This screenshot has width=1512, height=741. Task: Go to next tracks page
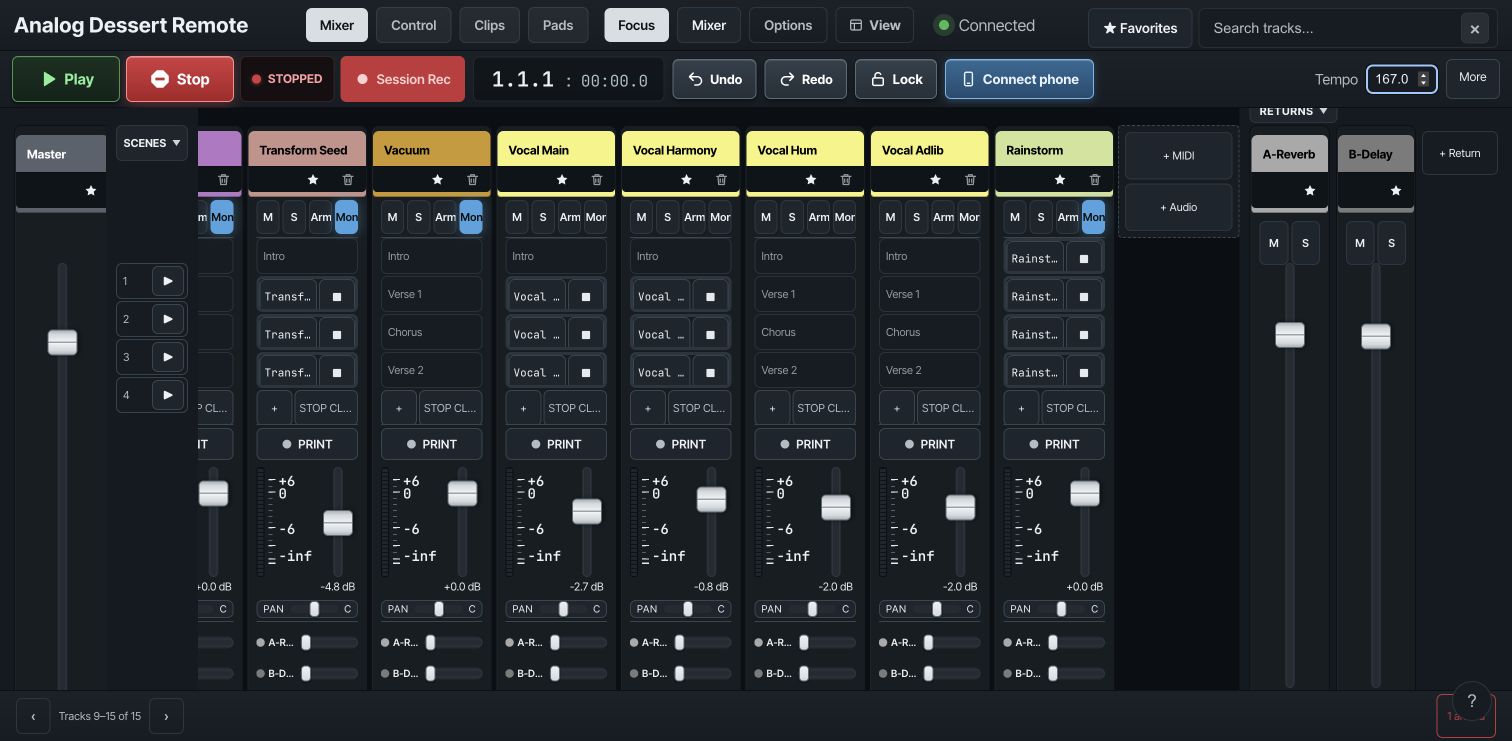point(166,716)
